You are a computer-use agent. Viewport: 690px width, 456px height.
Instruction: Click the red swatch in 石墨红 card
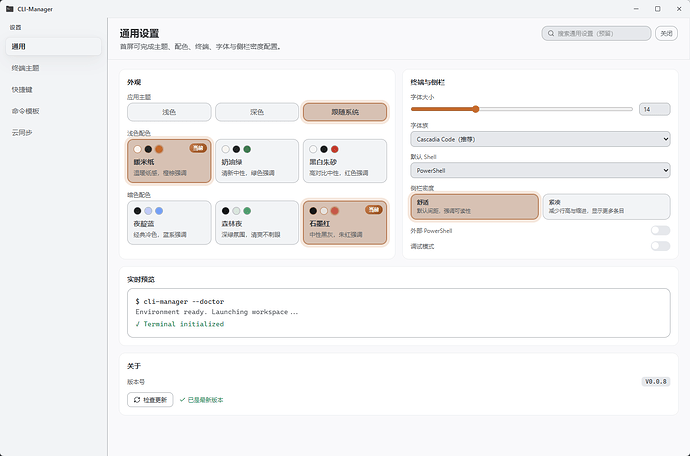coord(334,211)
